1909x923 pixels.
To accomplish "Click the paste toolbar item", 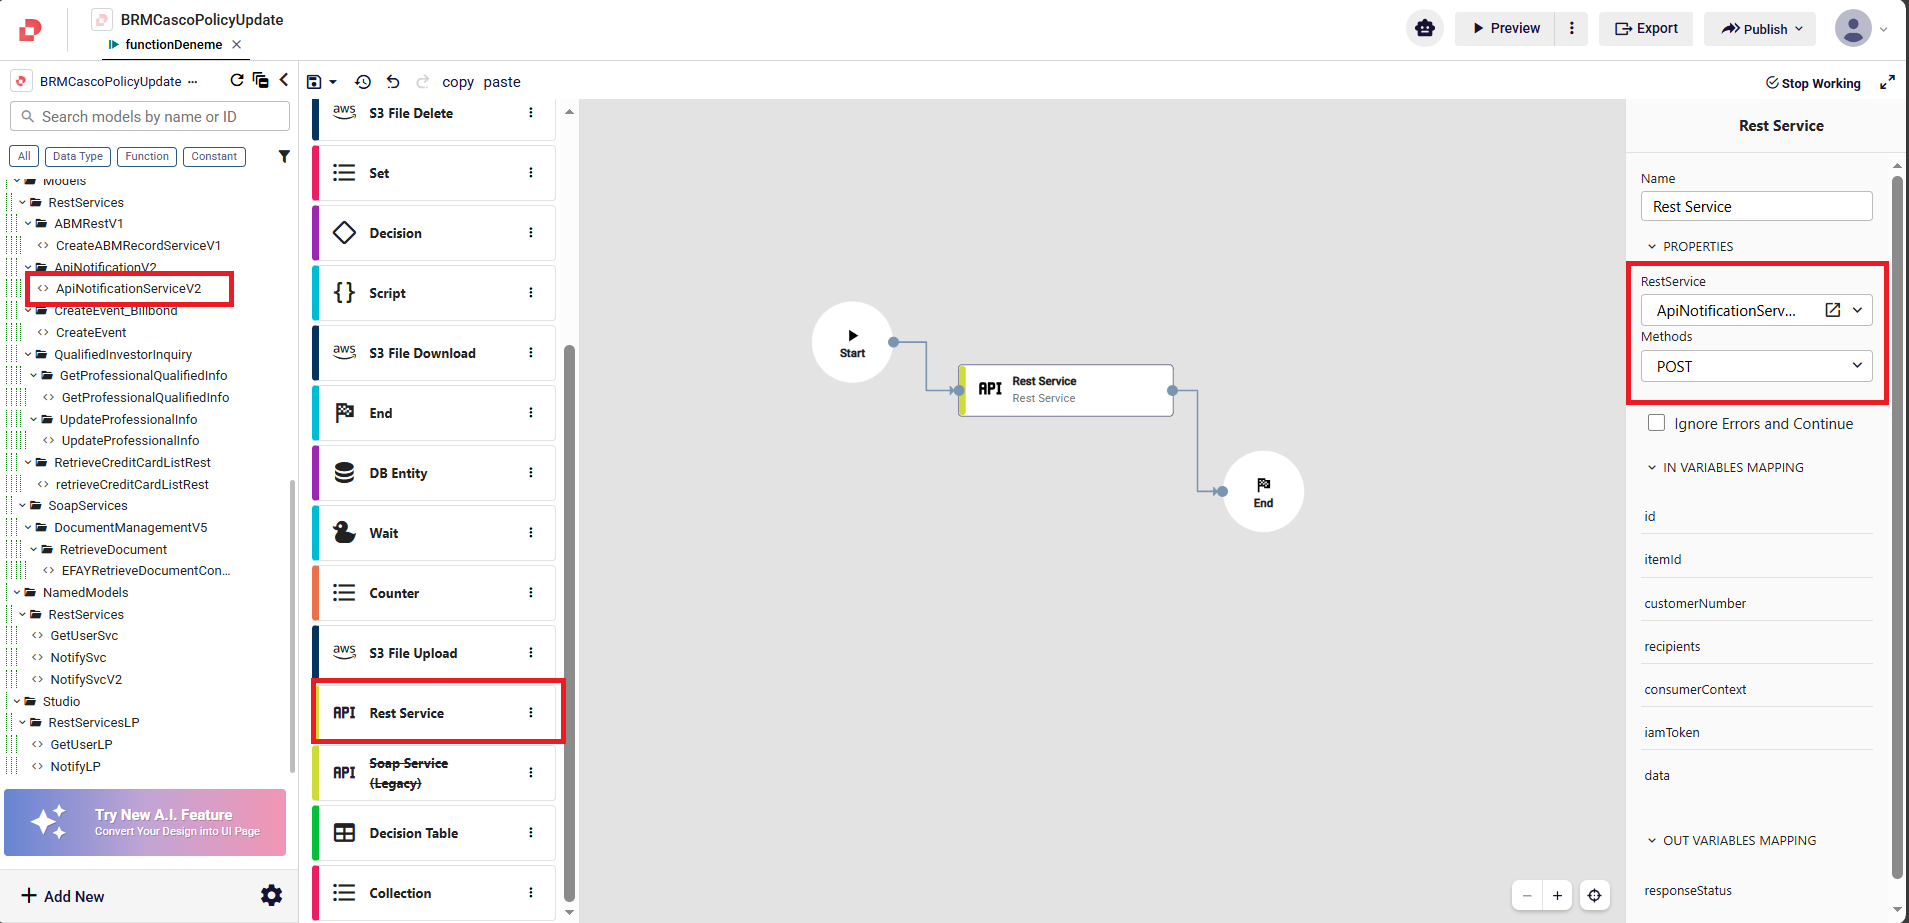I will point(502,82).
